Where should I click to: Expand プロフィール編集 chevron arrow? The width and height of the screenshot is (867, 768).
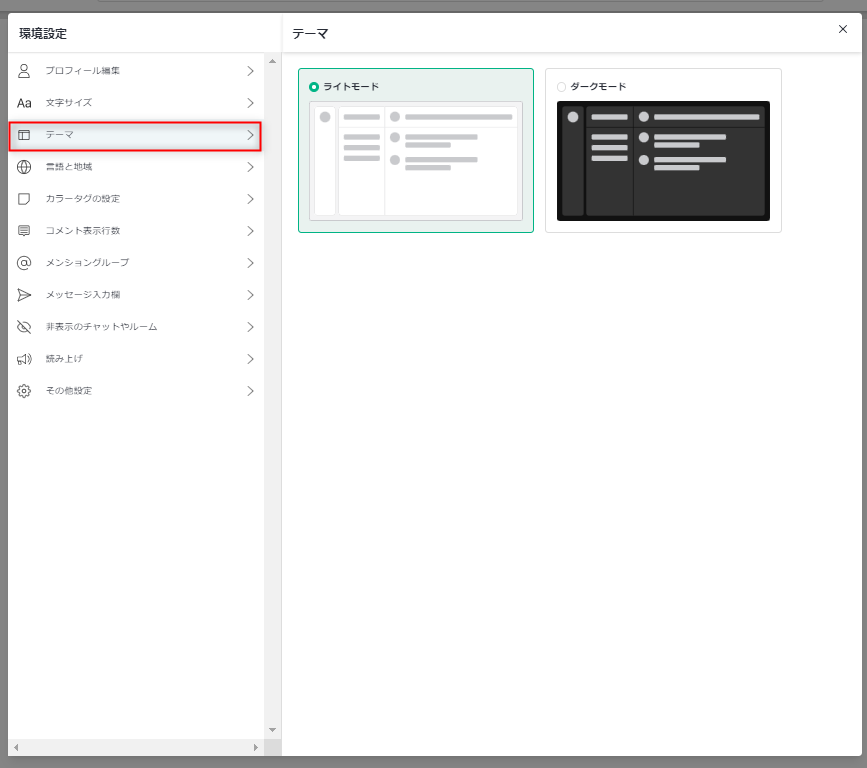(250, 71)
